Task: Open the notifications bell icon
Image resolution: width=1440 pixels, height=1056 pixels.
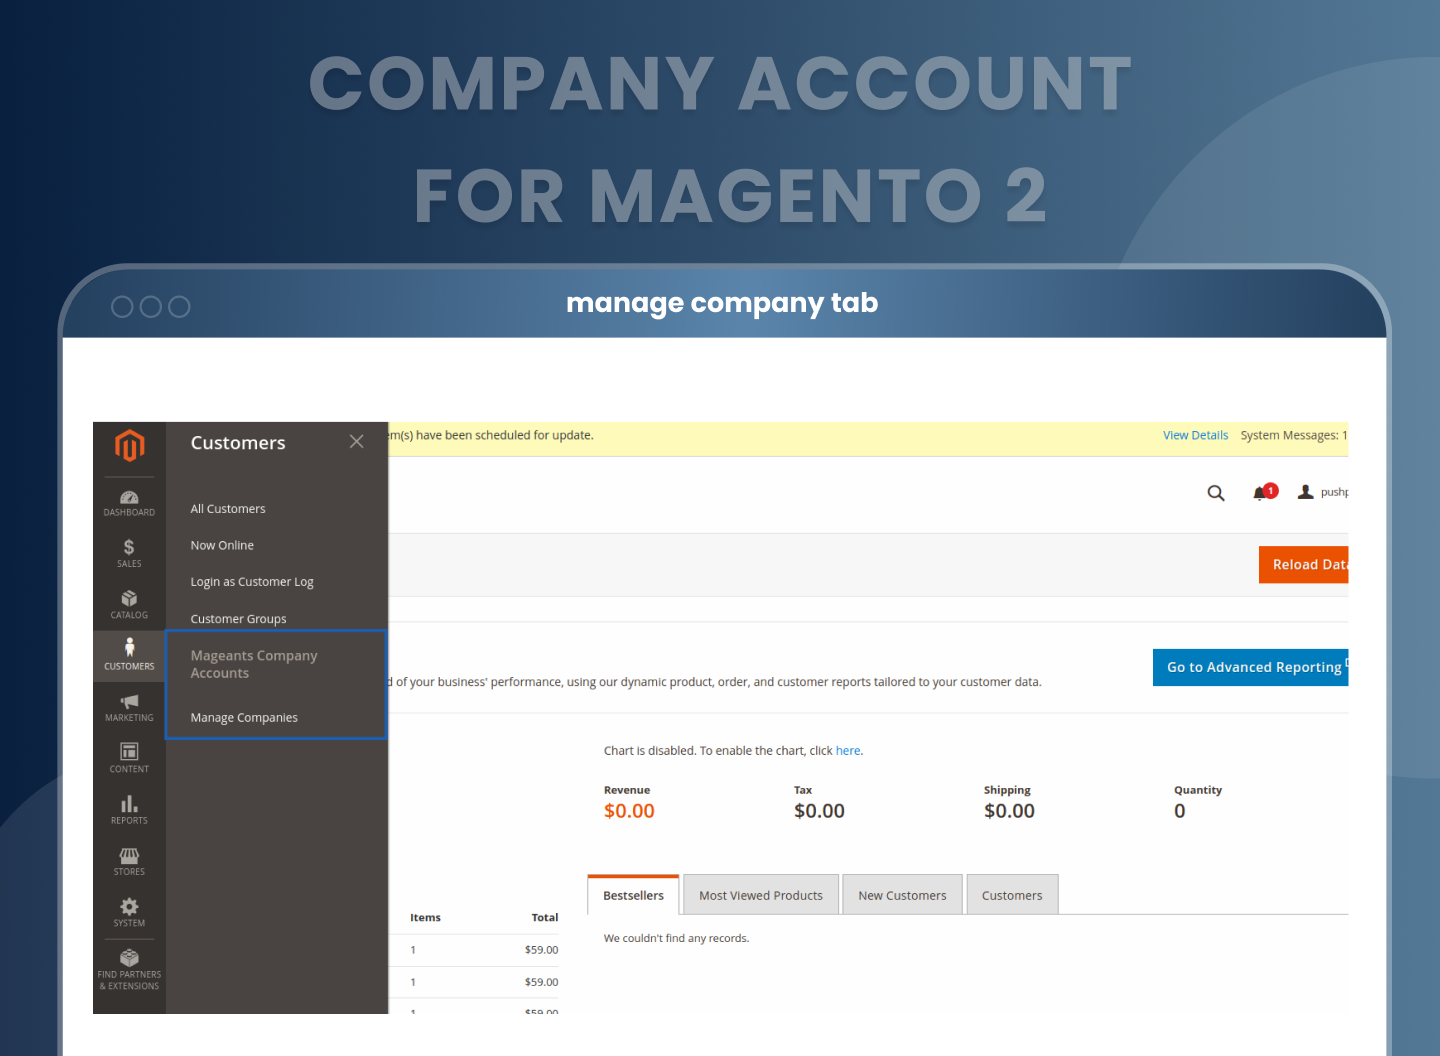Action: click(x=1260, y=493)
